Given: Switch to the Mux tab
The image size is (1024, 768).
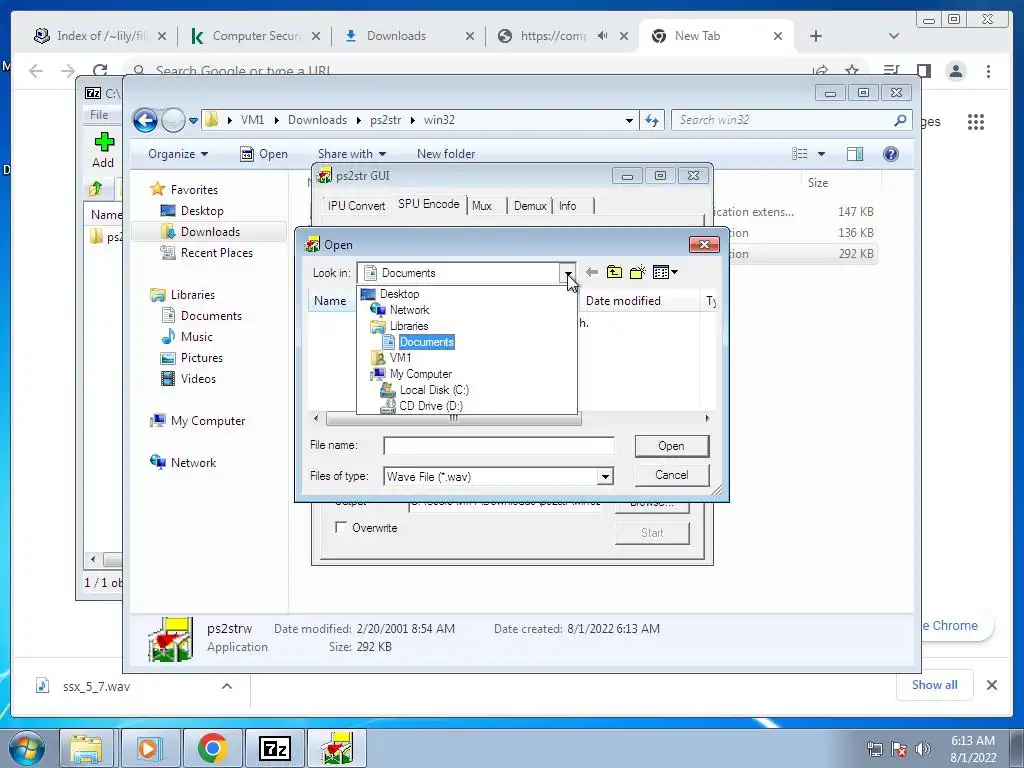Looking at the screenshot, I should coord(482,206).
